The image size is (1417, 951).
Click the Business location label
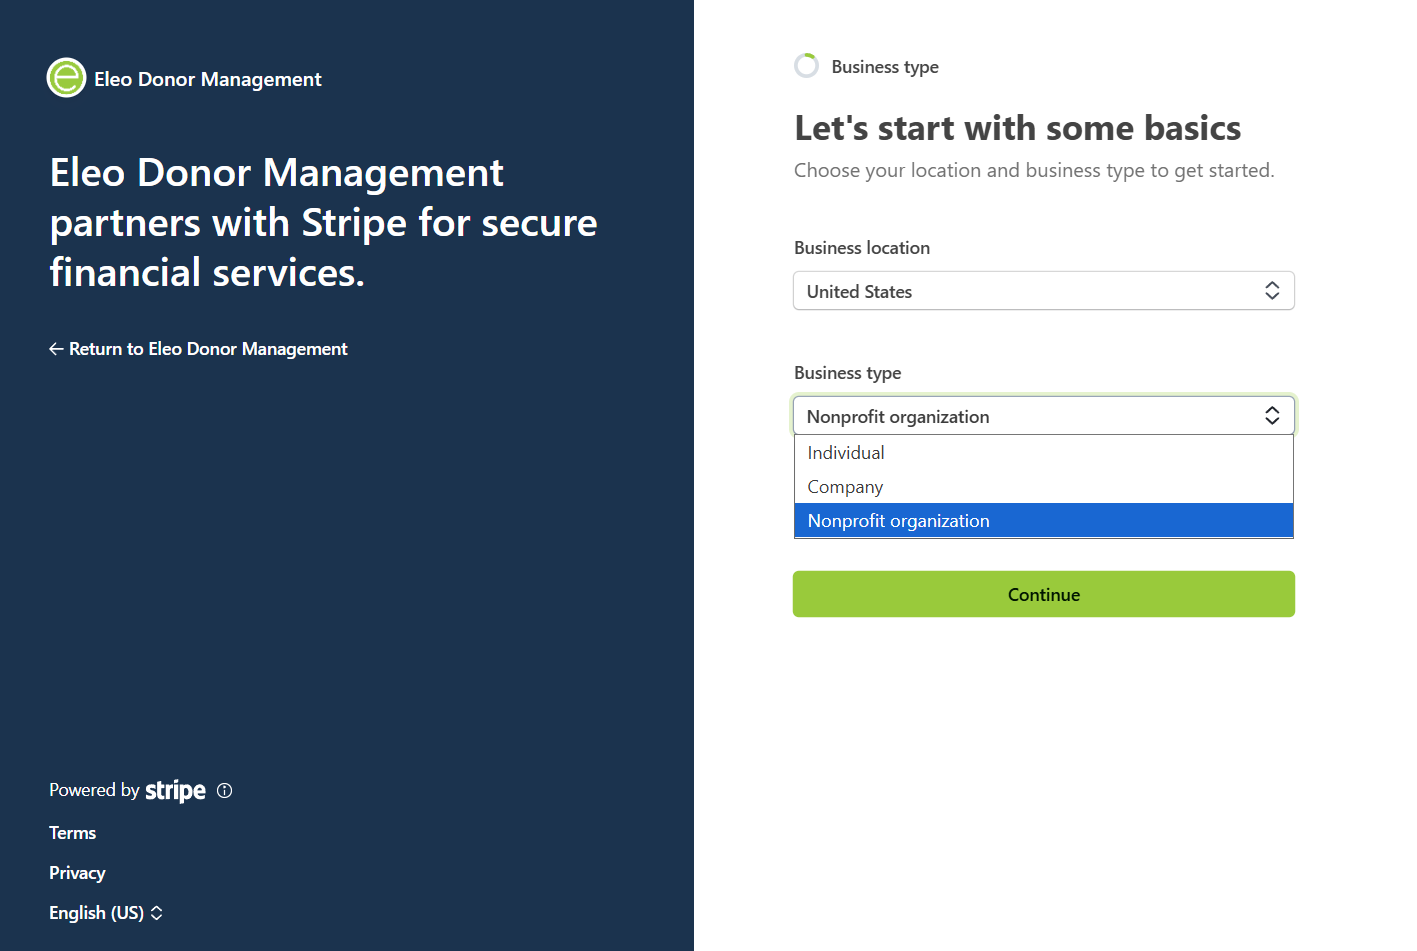coord(862,248)
